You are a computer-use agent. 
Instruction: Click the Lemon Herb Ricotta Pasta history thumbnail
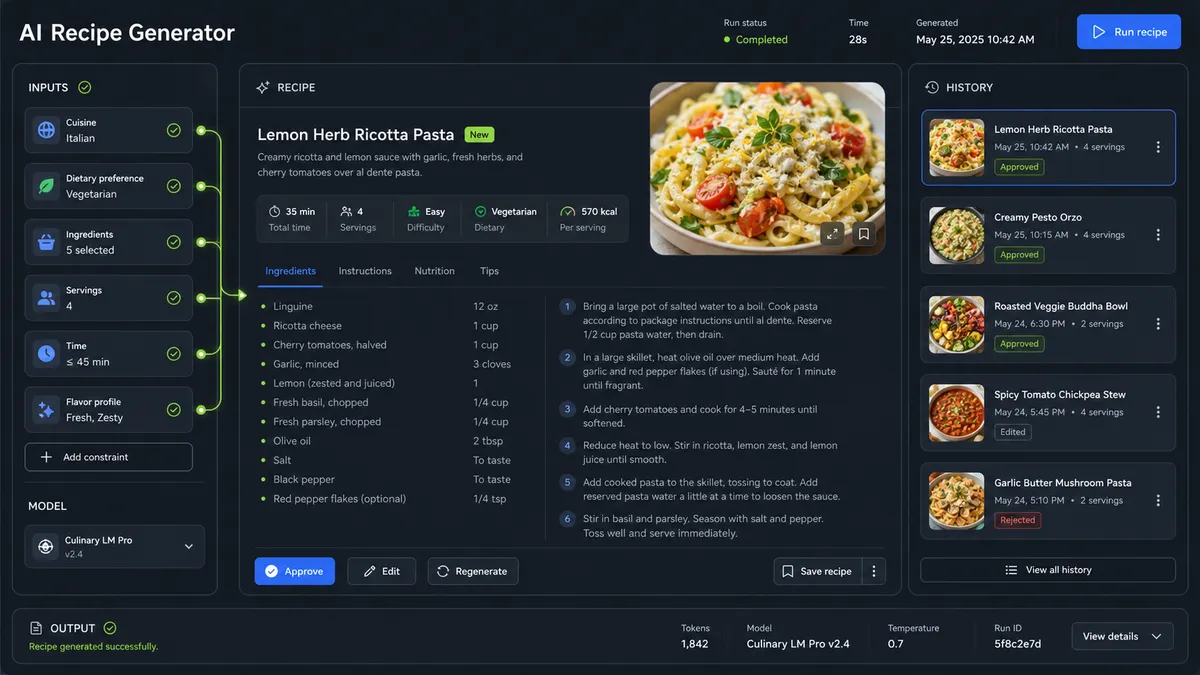pyautogui.click(x=956, y=148)
